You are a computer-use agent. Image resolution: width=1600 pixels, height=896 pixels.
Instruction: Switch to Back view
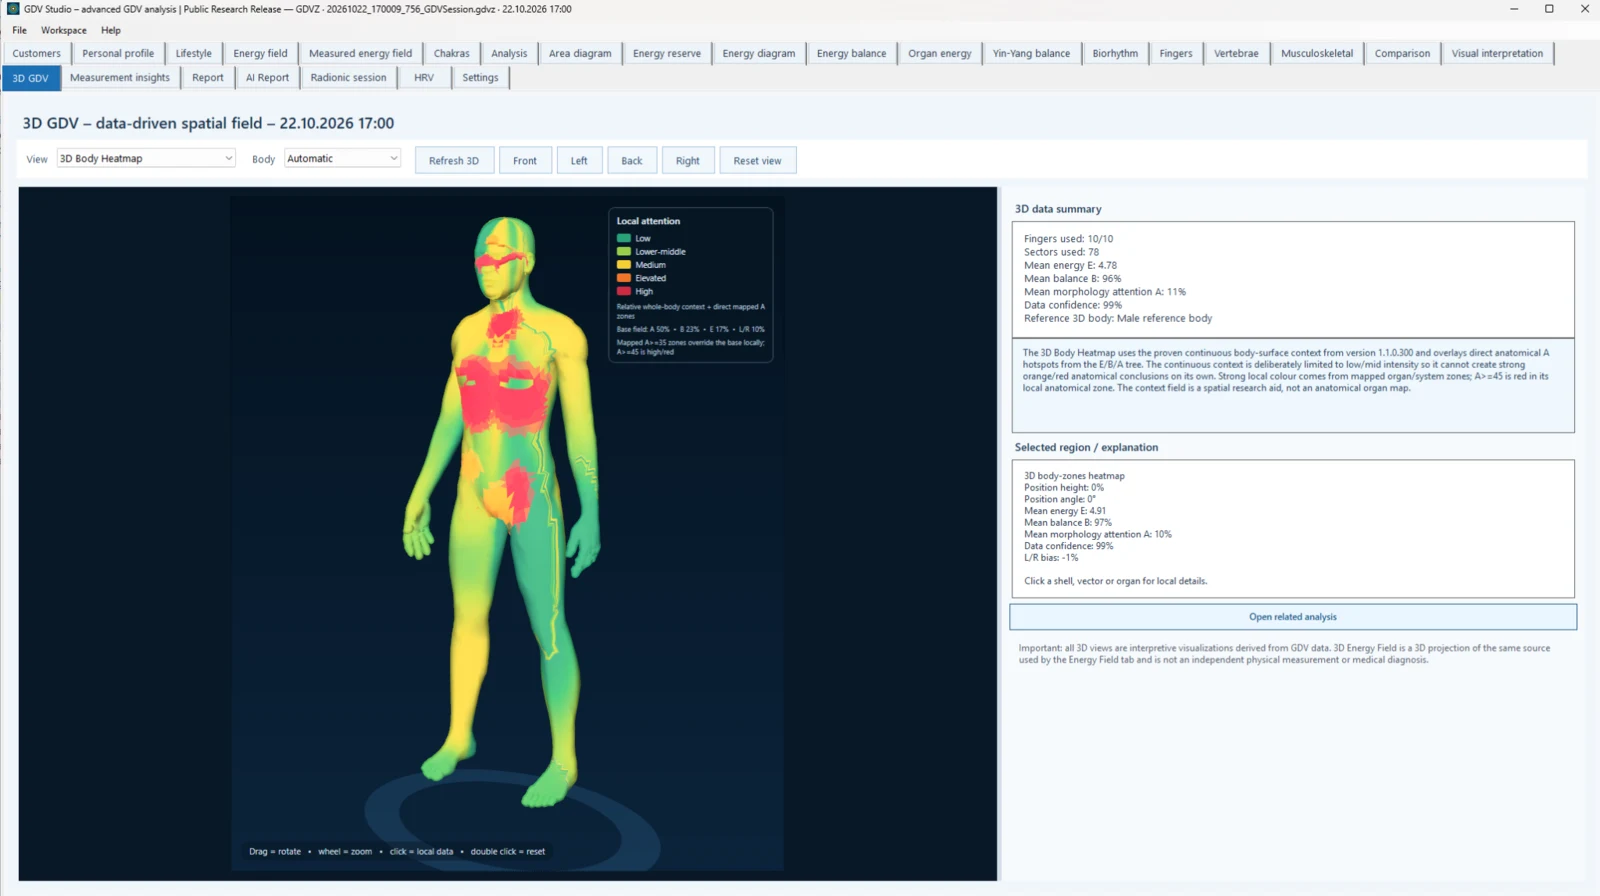pyautogui.click(x=632, y=160)
